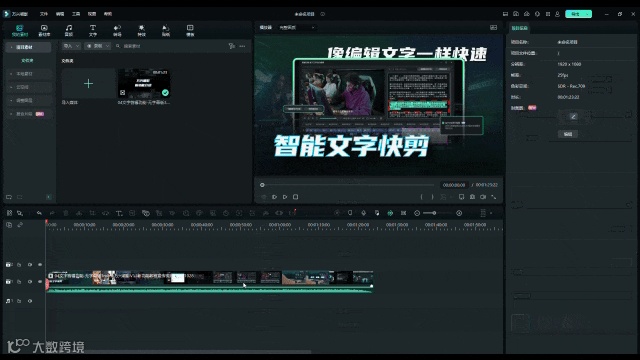Open the 文件 (File) menu
The width and height of the screenshot is (640, 360).
pos(44,14)
